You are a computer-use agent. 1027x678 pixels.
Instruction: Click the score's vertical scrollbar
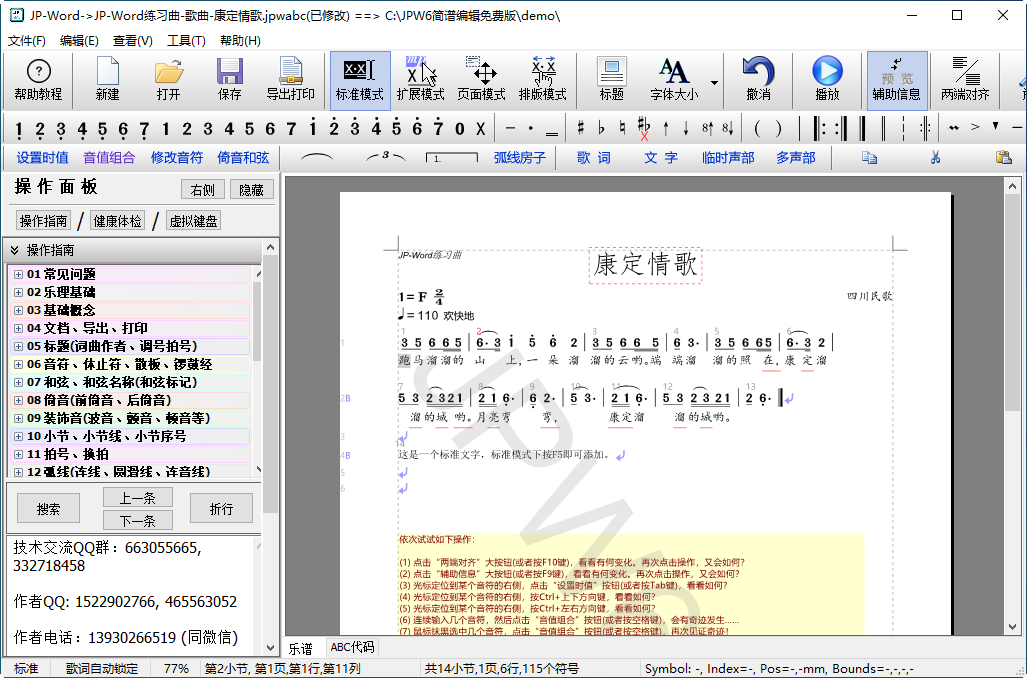1013,406
